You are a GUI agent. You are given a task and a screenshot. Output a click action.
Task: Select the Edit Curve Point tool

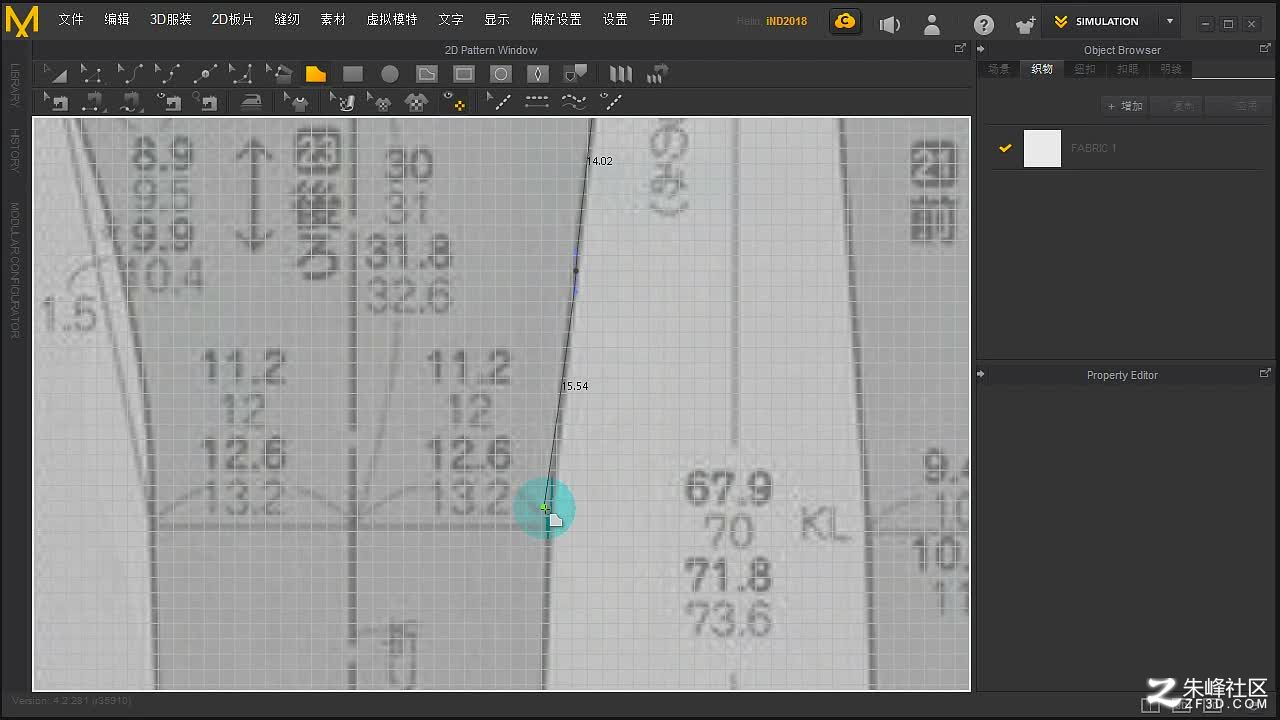[x=167, y=74]
